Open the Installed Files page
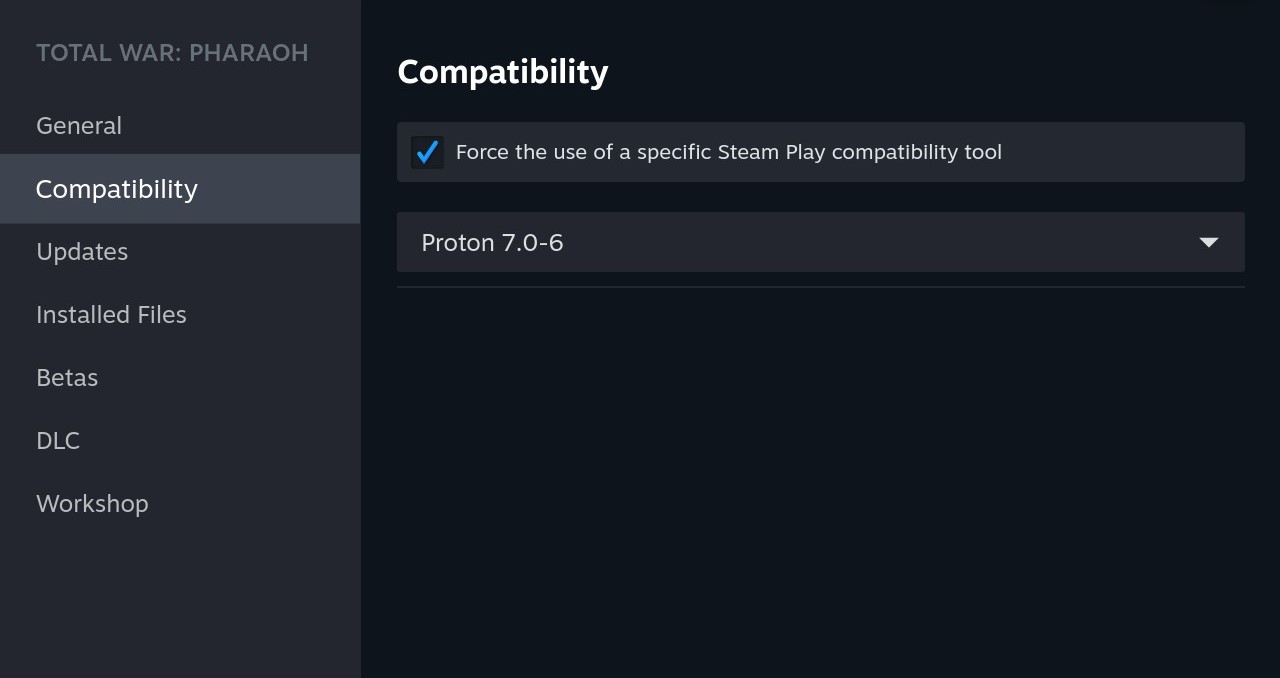This screenshot has width=1280, height=678. pyautogui.click(x=111, y=315)
